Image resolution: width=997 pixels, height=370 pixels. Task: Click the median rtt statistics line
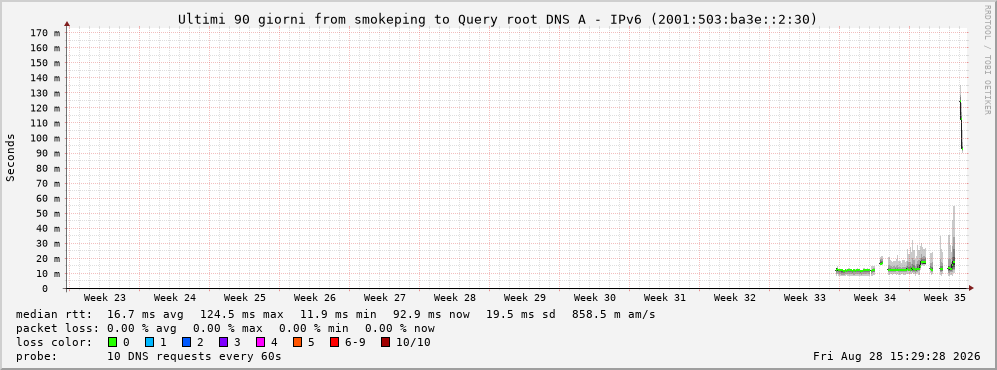335,314
